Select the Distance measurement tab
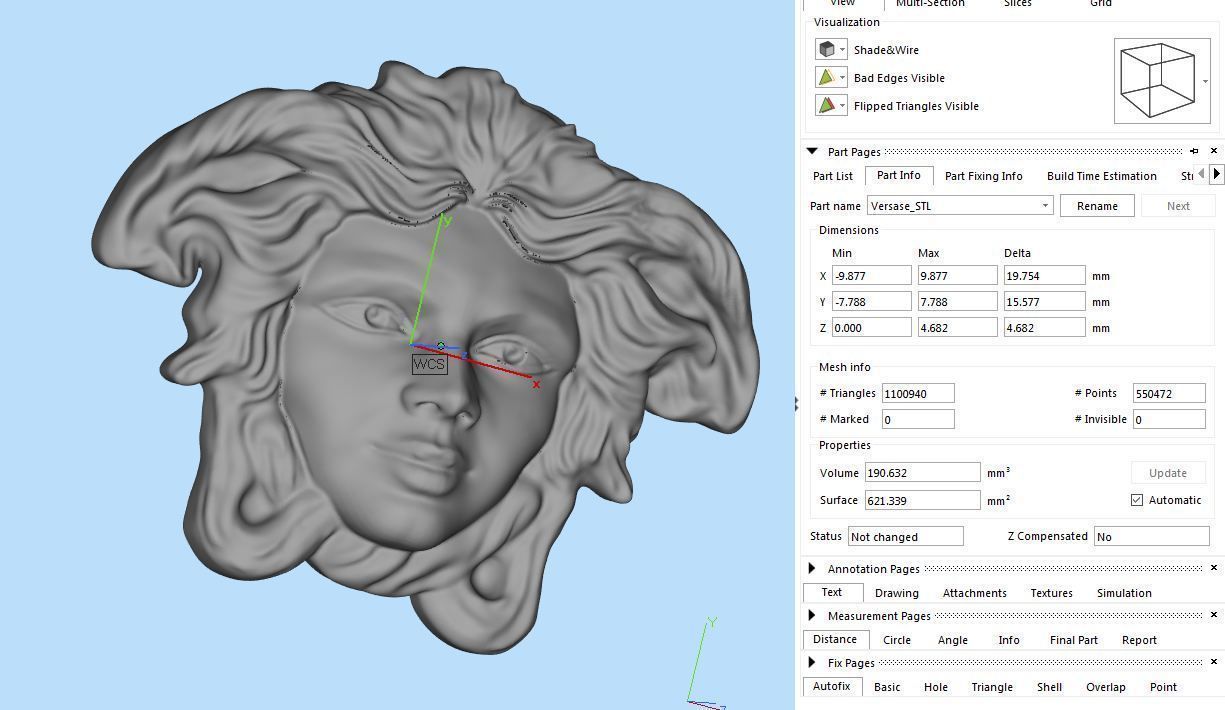Screen dimensions: 1225x710 835,639
